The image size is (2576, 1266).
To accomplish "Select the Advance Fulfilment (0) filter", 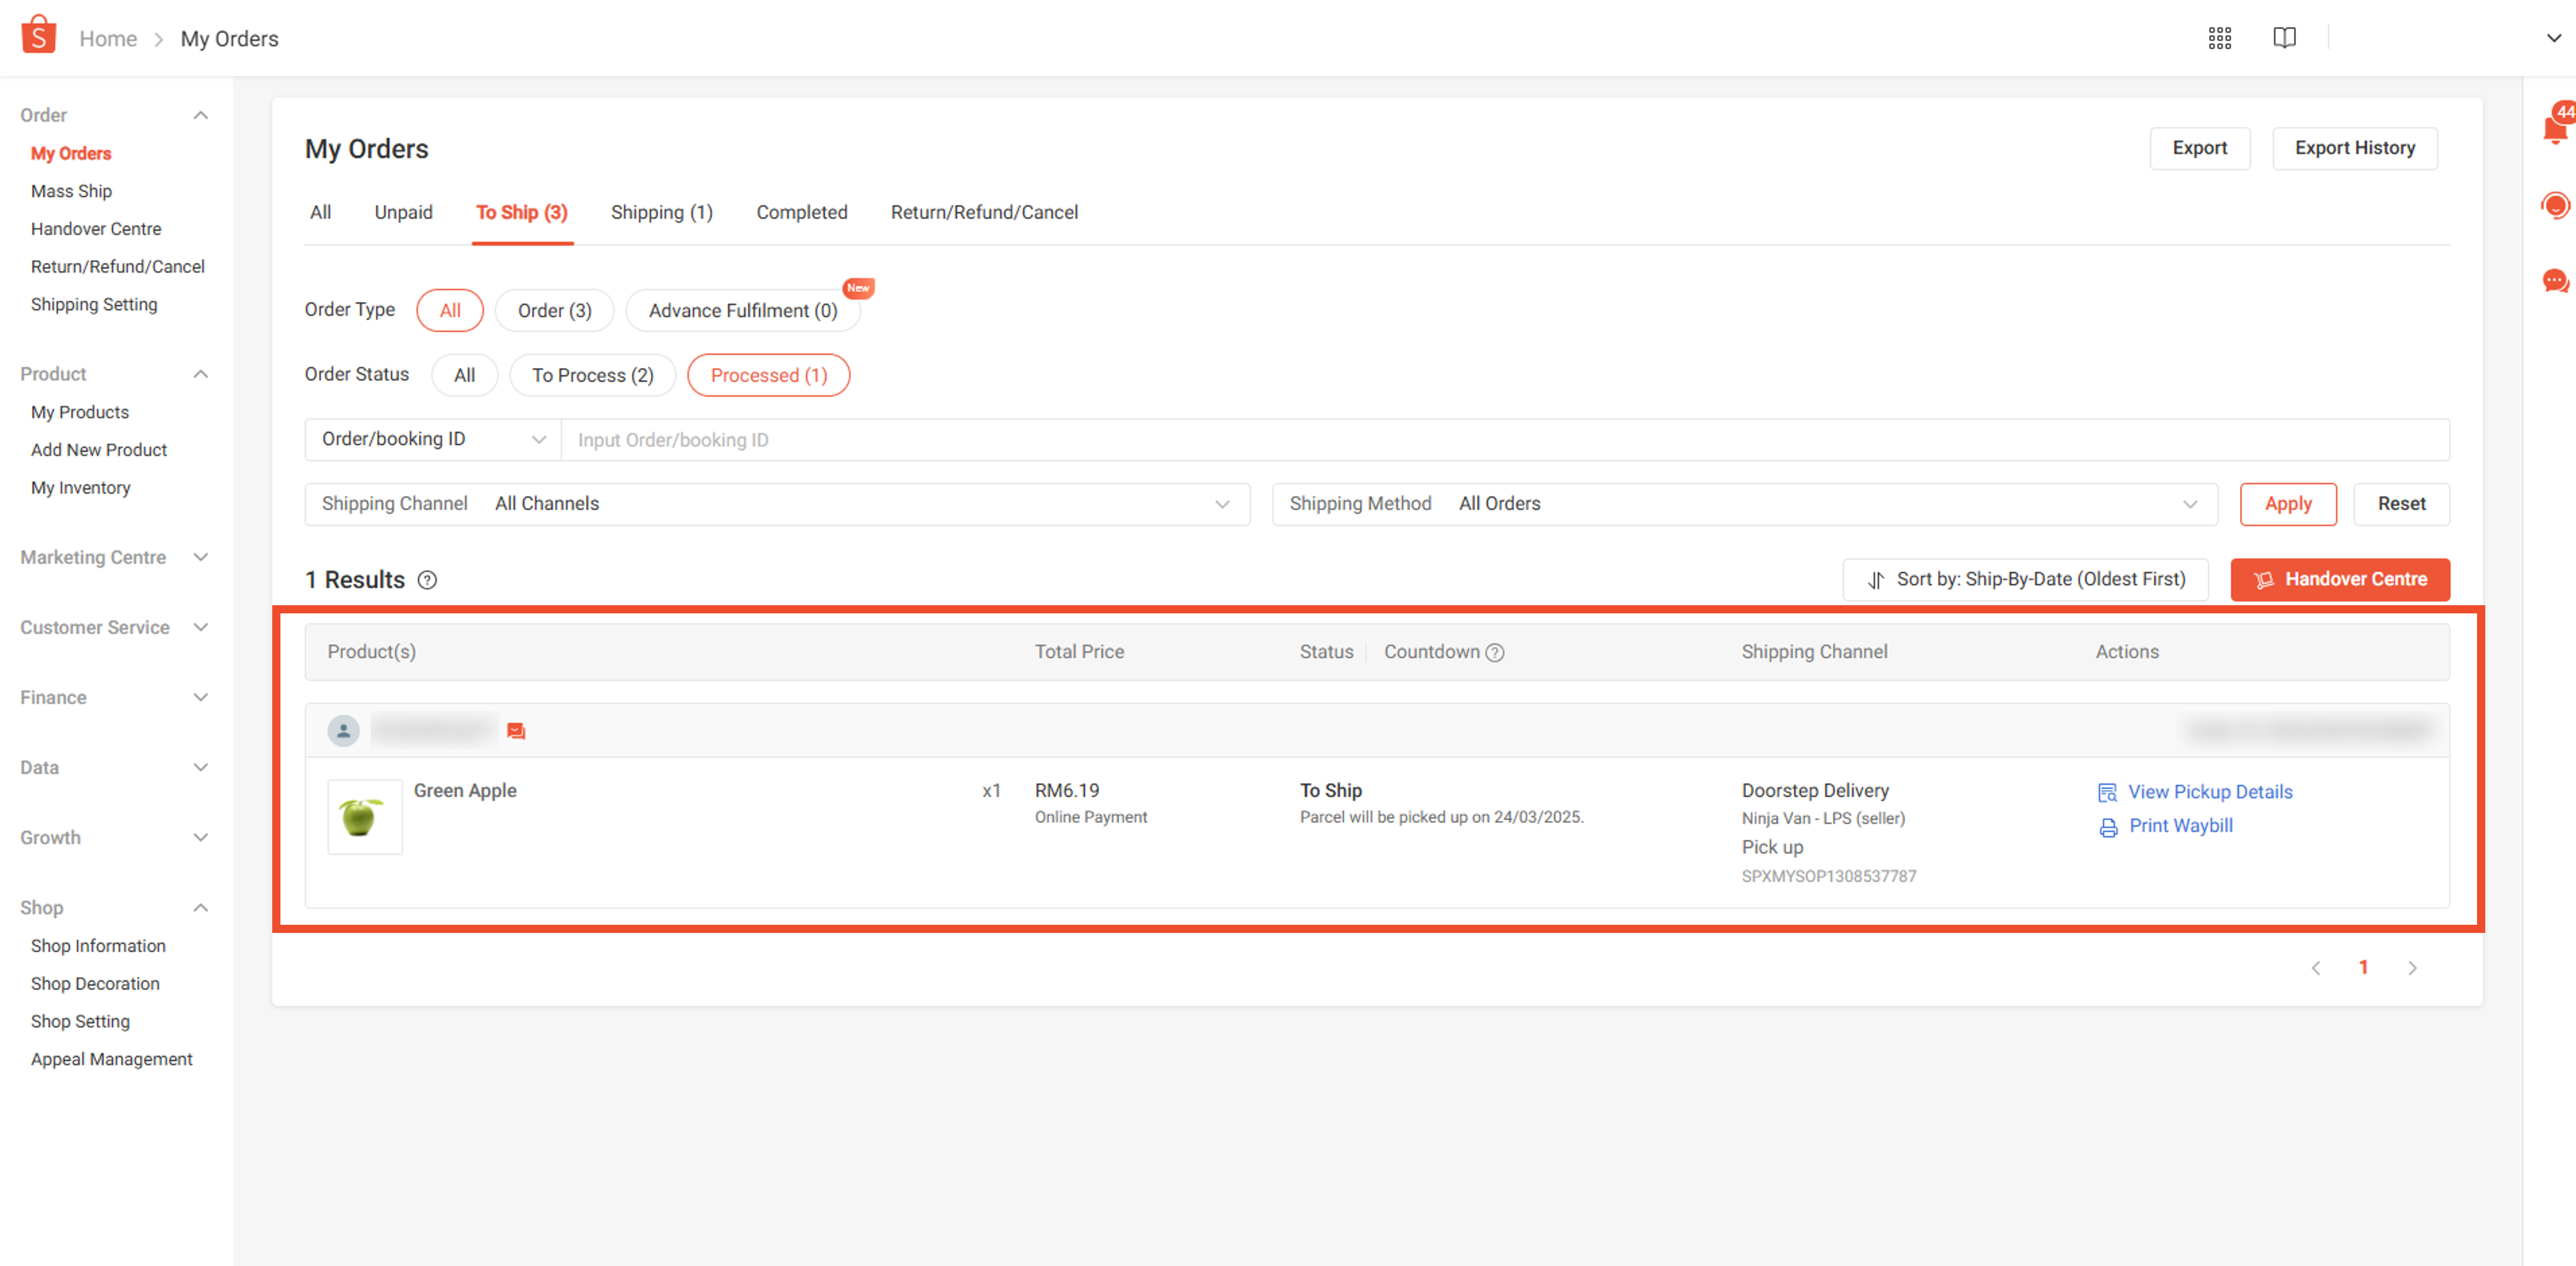I will 743,310.
